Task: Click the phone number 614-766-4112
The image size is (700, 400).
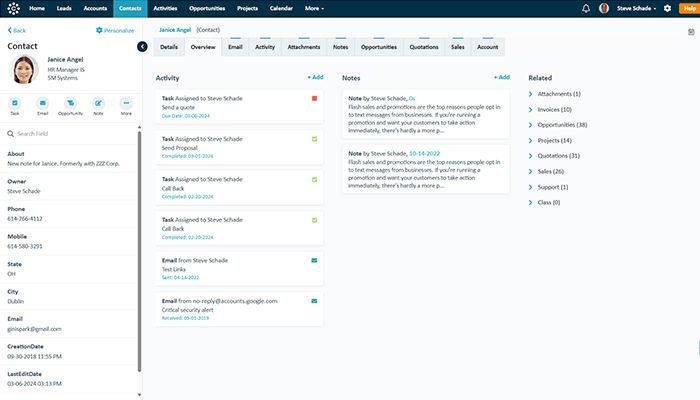Action: pyautogui.click(x=25, y=219)
